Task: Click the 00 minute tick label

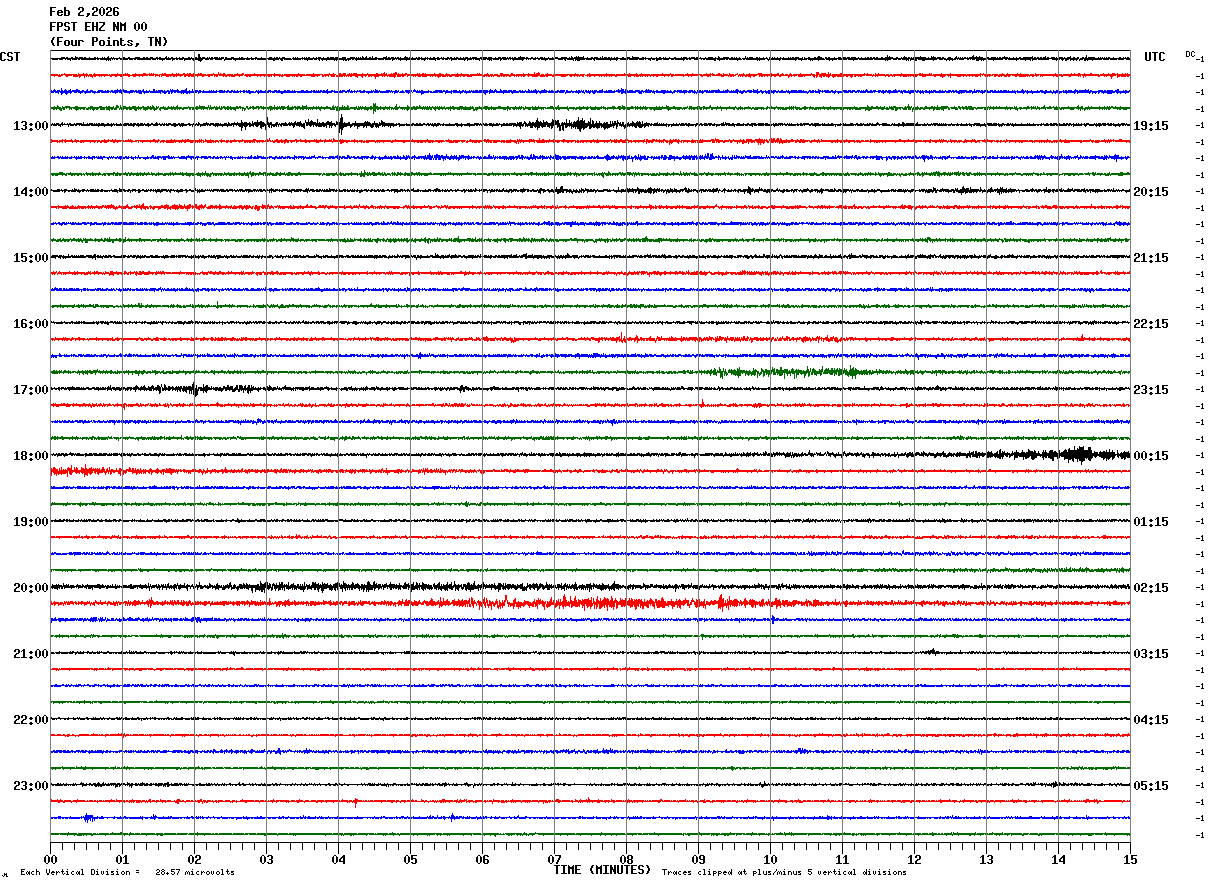Action: [x=50, y=859]
